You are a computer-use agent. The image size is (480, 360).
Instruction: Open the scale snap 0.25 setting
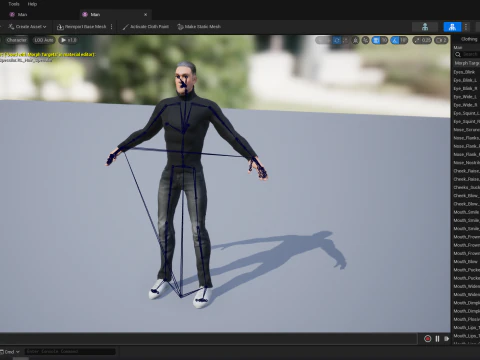[x=422, y=40]
